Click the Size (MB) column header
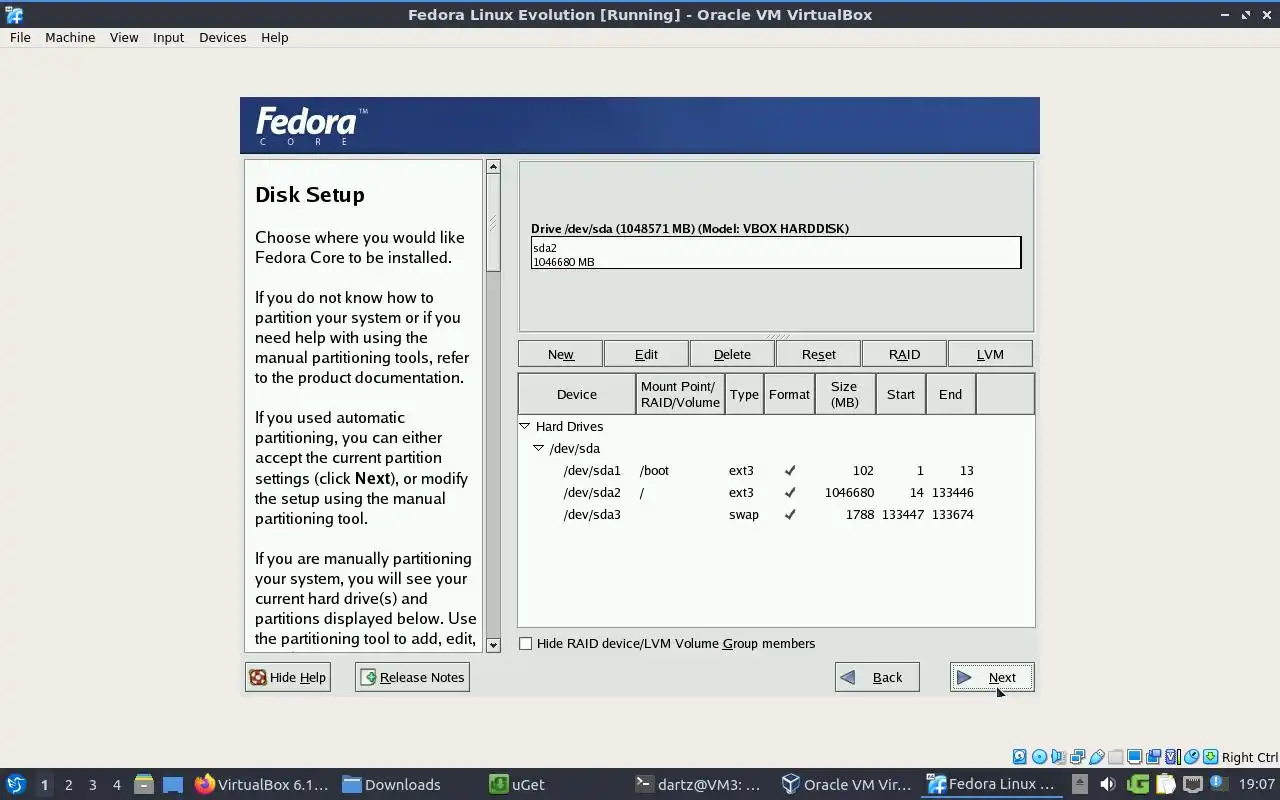Viewport: 1280px width, 800px height. tap(845, 394)
